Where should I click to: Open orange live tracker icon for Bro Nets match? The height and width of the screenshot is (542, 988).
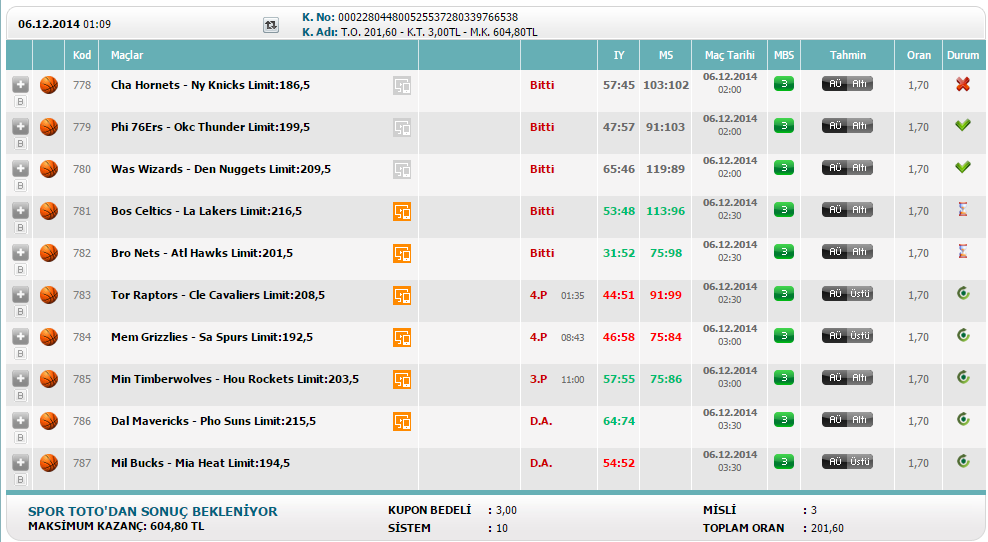point(402,253)
